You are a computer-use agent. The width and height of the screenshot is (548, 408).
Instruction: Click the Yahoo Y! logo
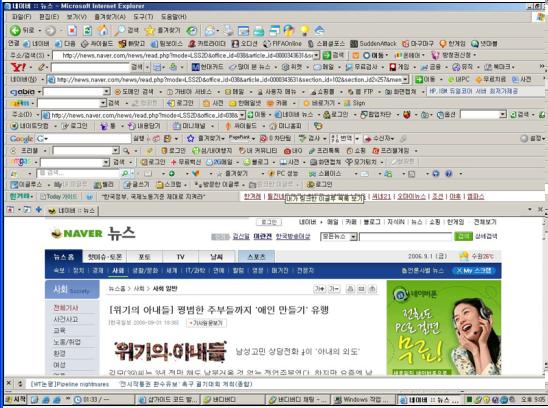pos(18,67)
